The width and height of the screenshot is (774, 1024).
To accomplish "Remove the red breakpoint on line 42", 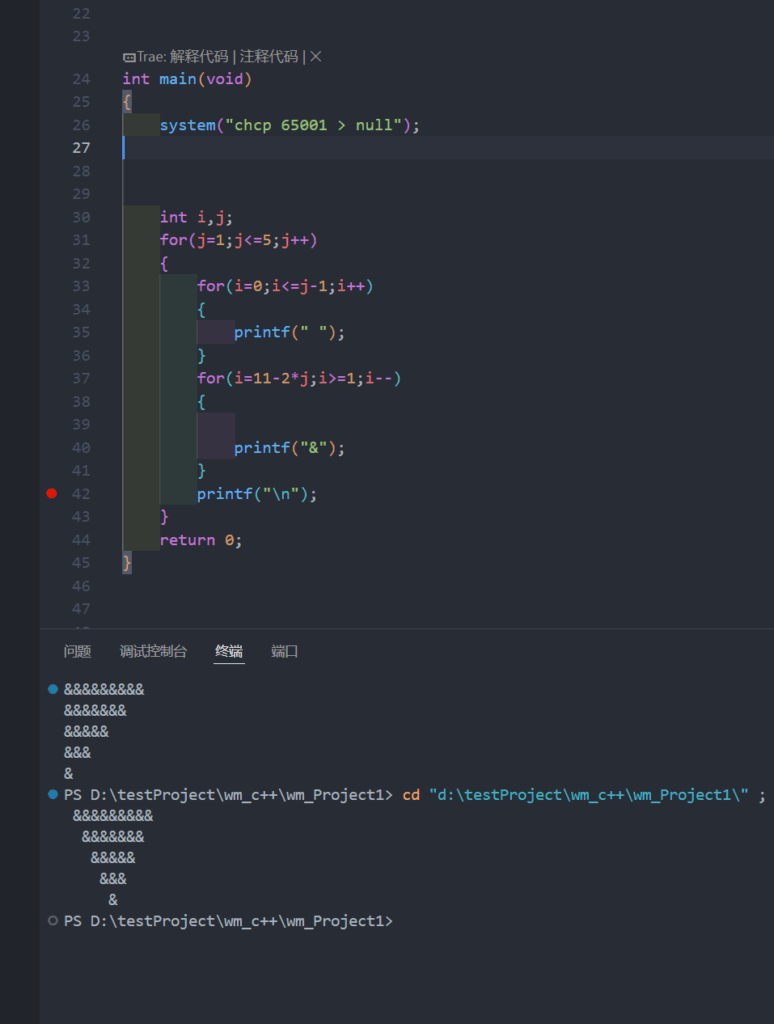I will pos(52,493).
